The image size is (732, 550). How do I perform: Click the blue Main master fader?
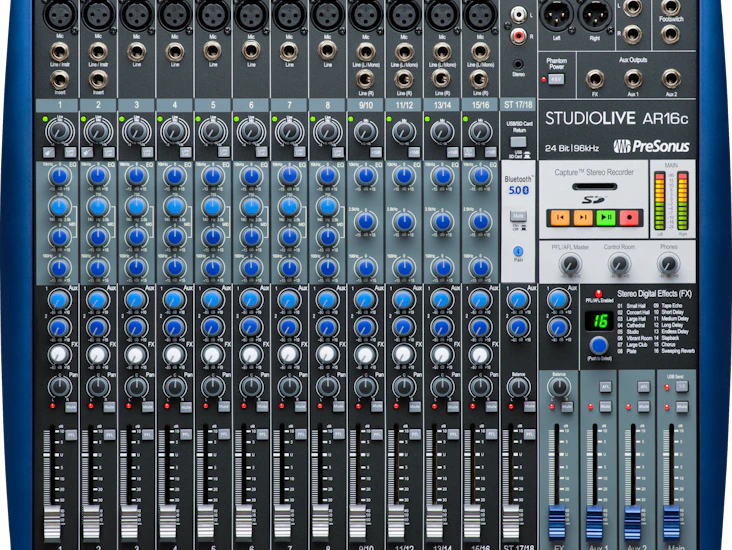coord(671,522)
